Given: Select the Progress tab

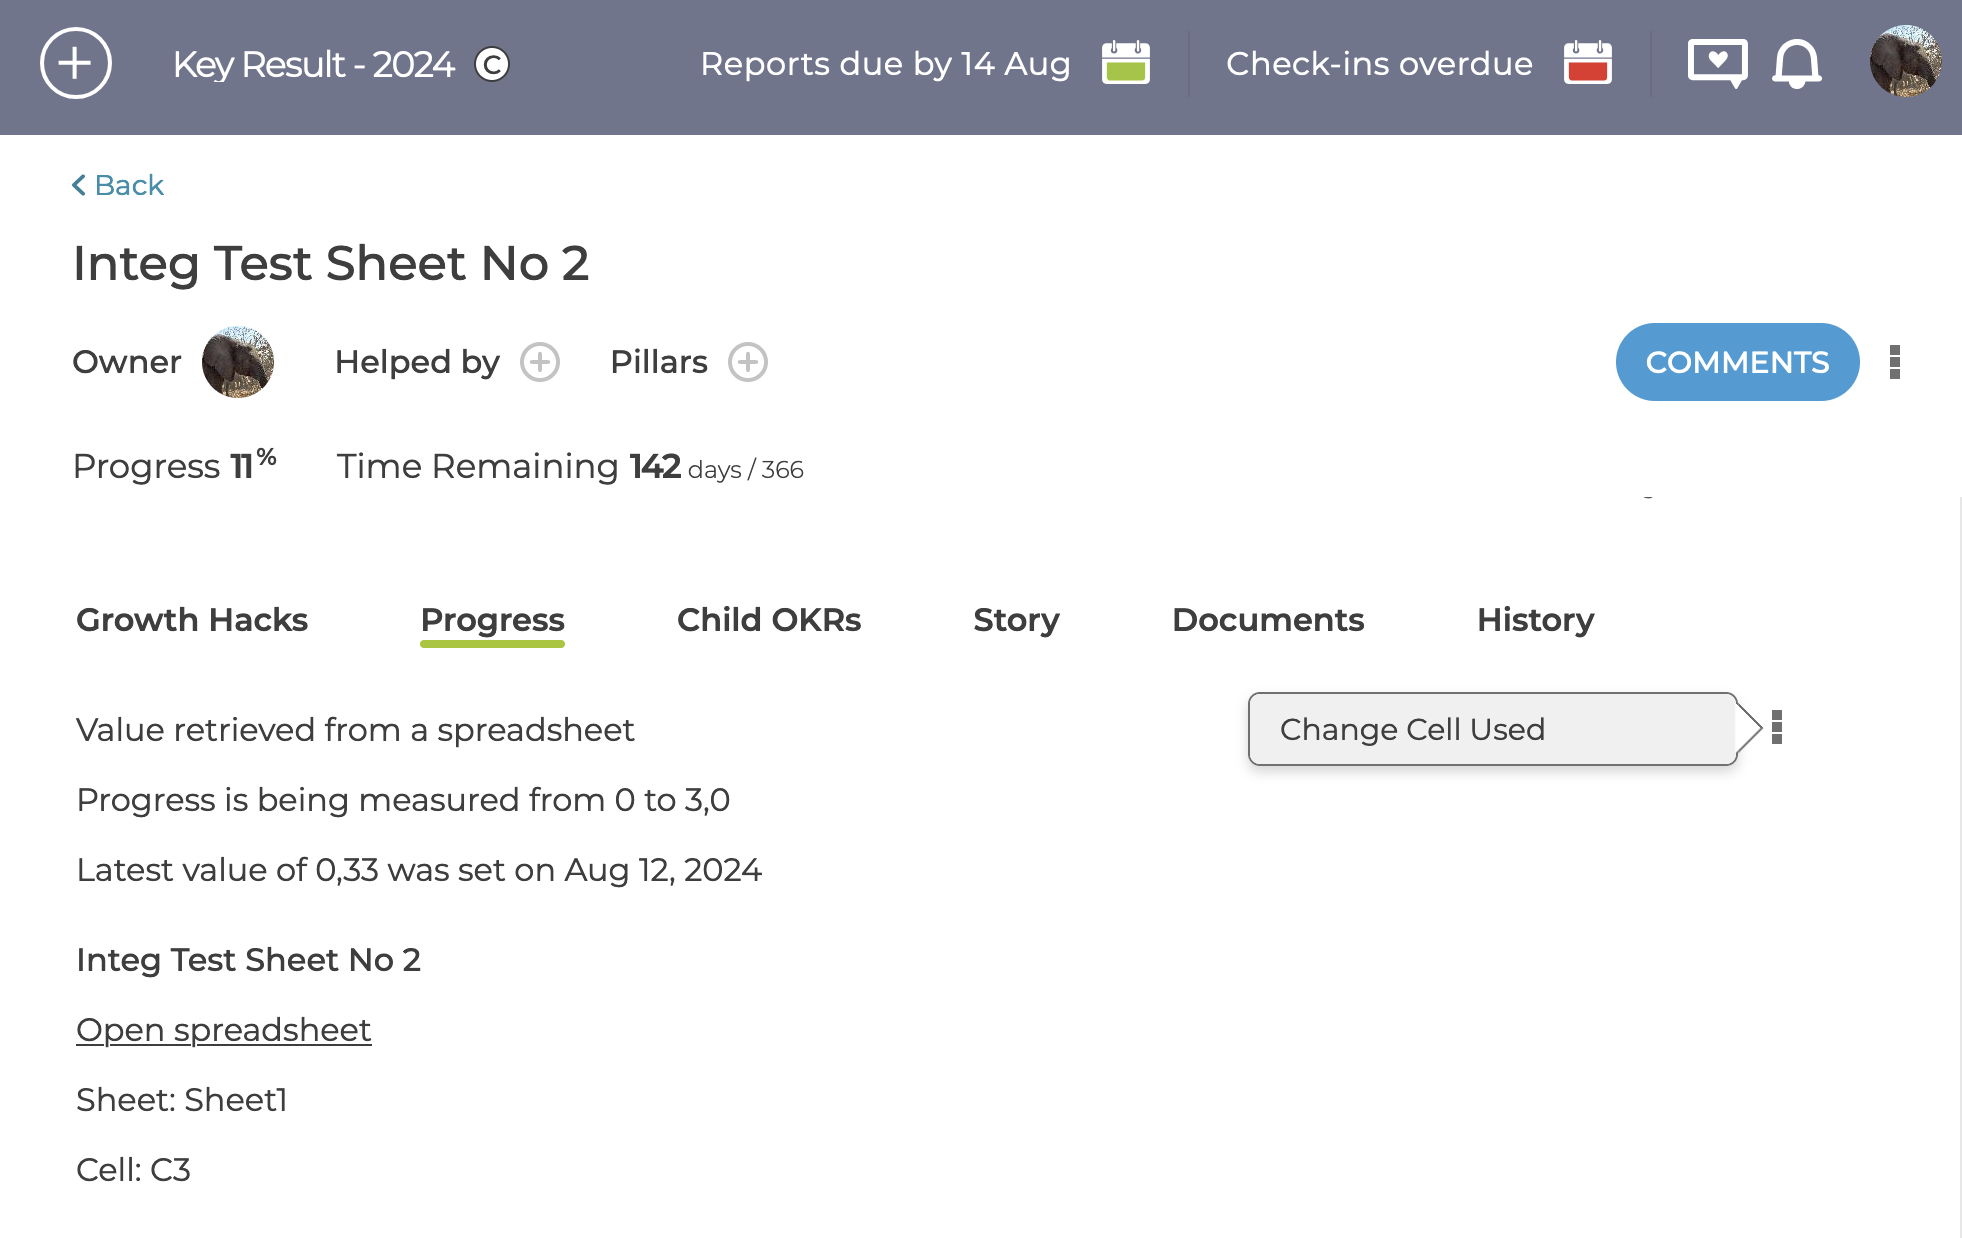Looking at the screenshot, I should [493, 620].
